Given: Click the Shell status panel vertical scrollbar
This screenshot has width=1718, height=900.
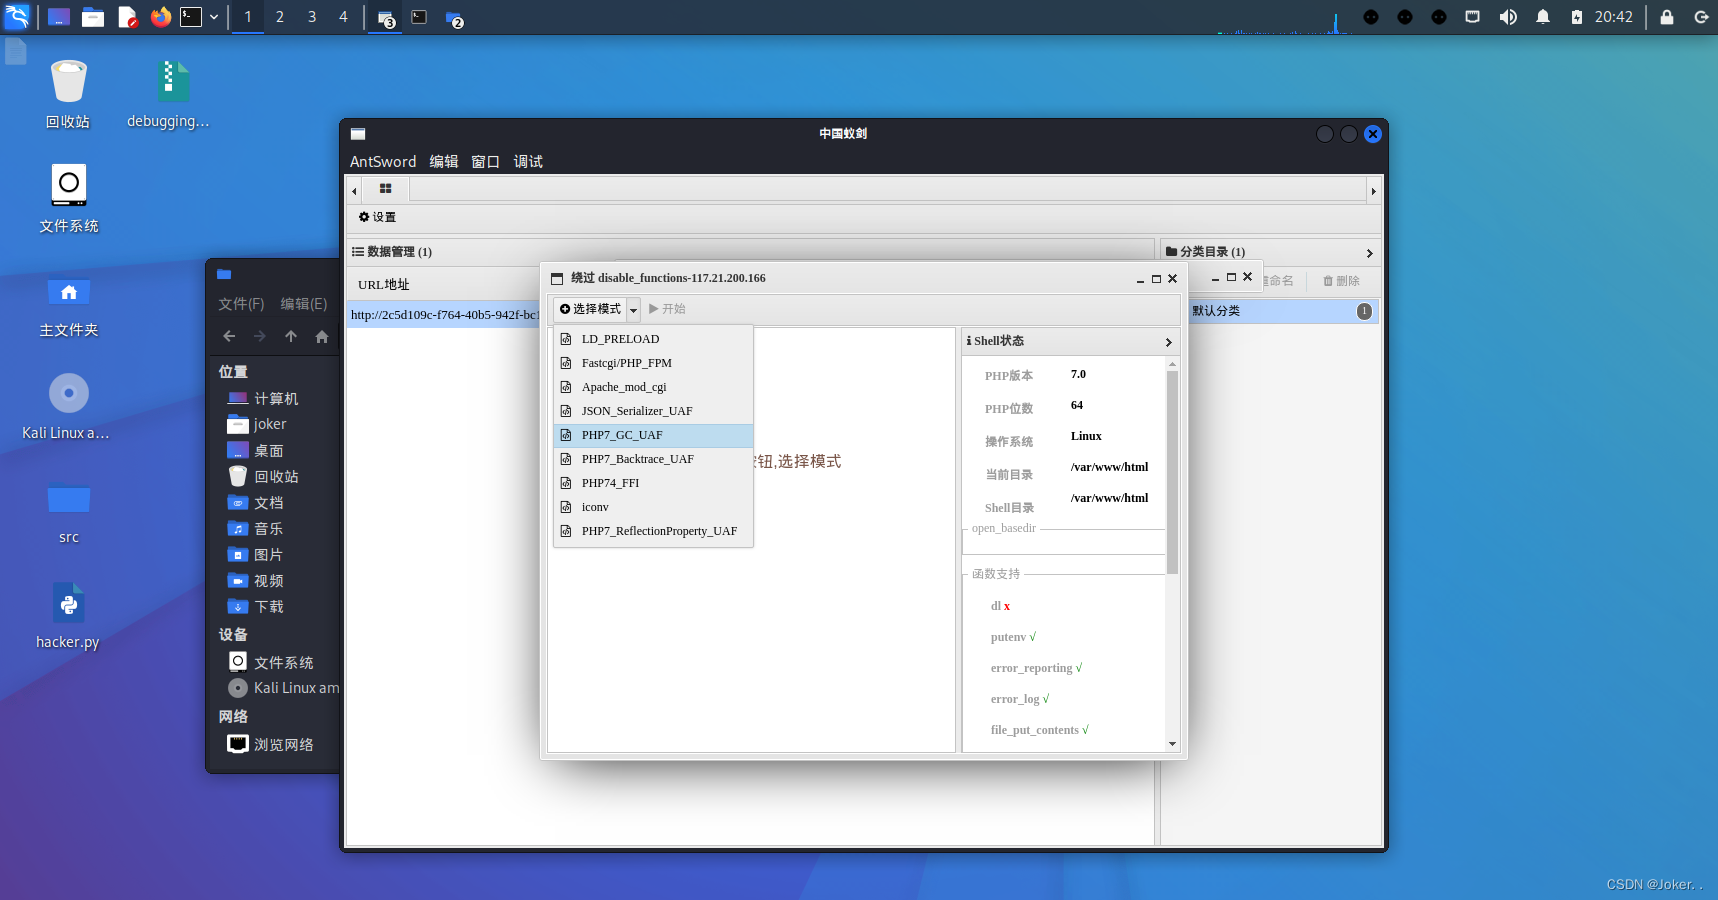Looking at the screenshot, I should tap(1172, 470).
